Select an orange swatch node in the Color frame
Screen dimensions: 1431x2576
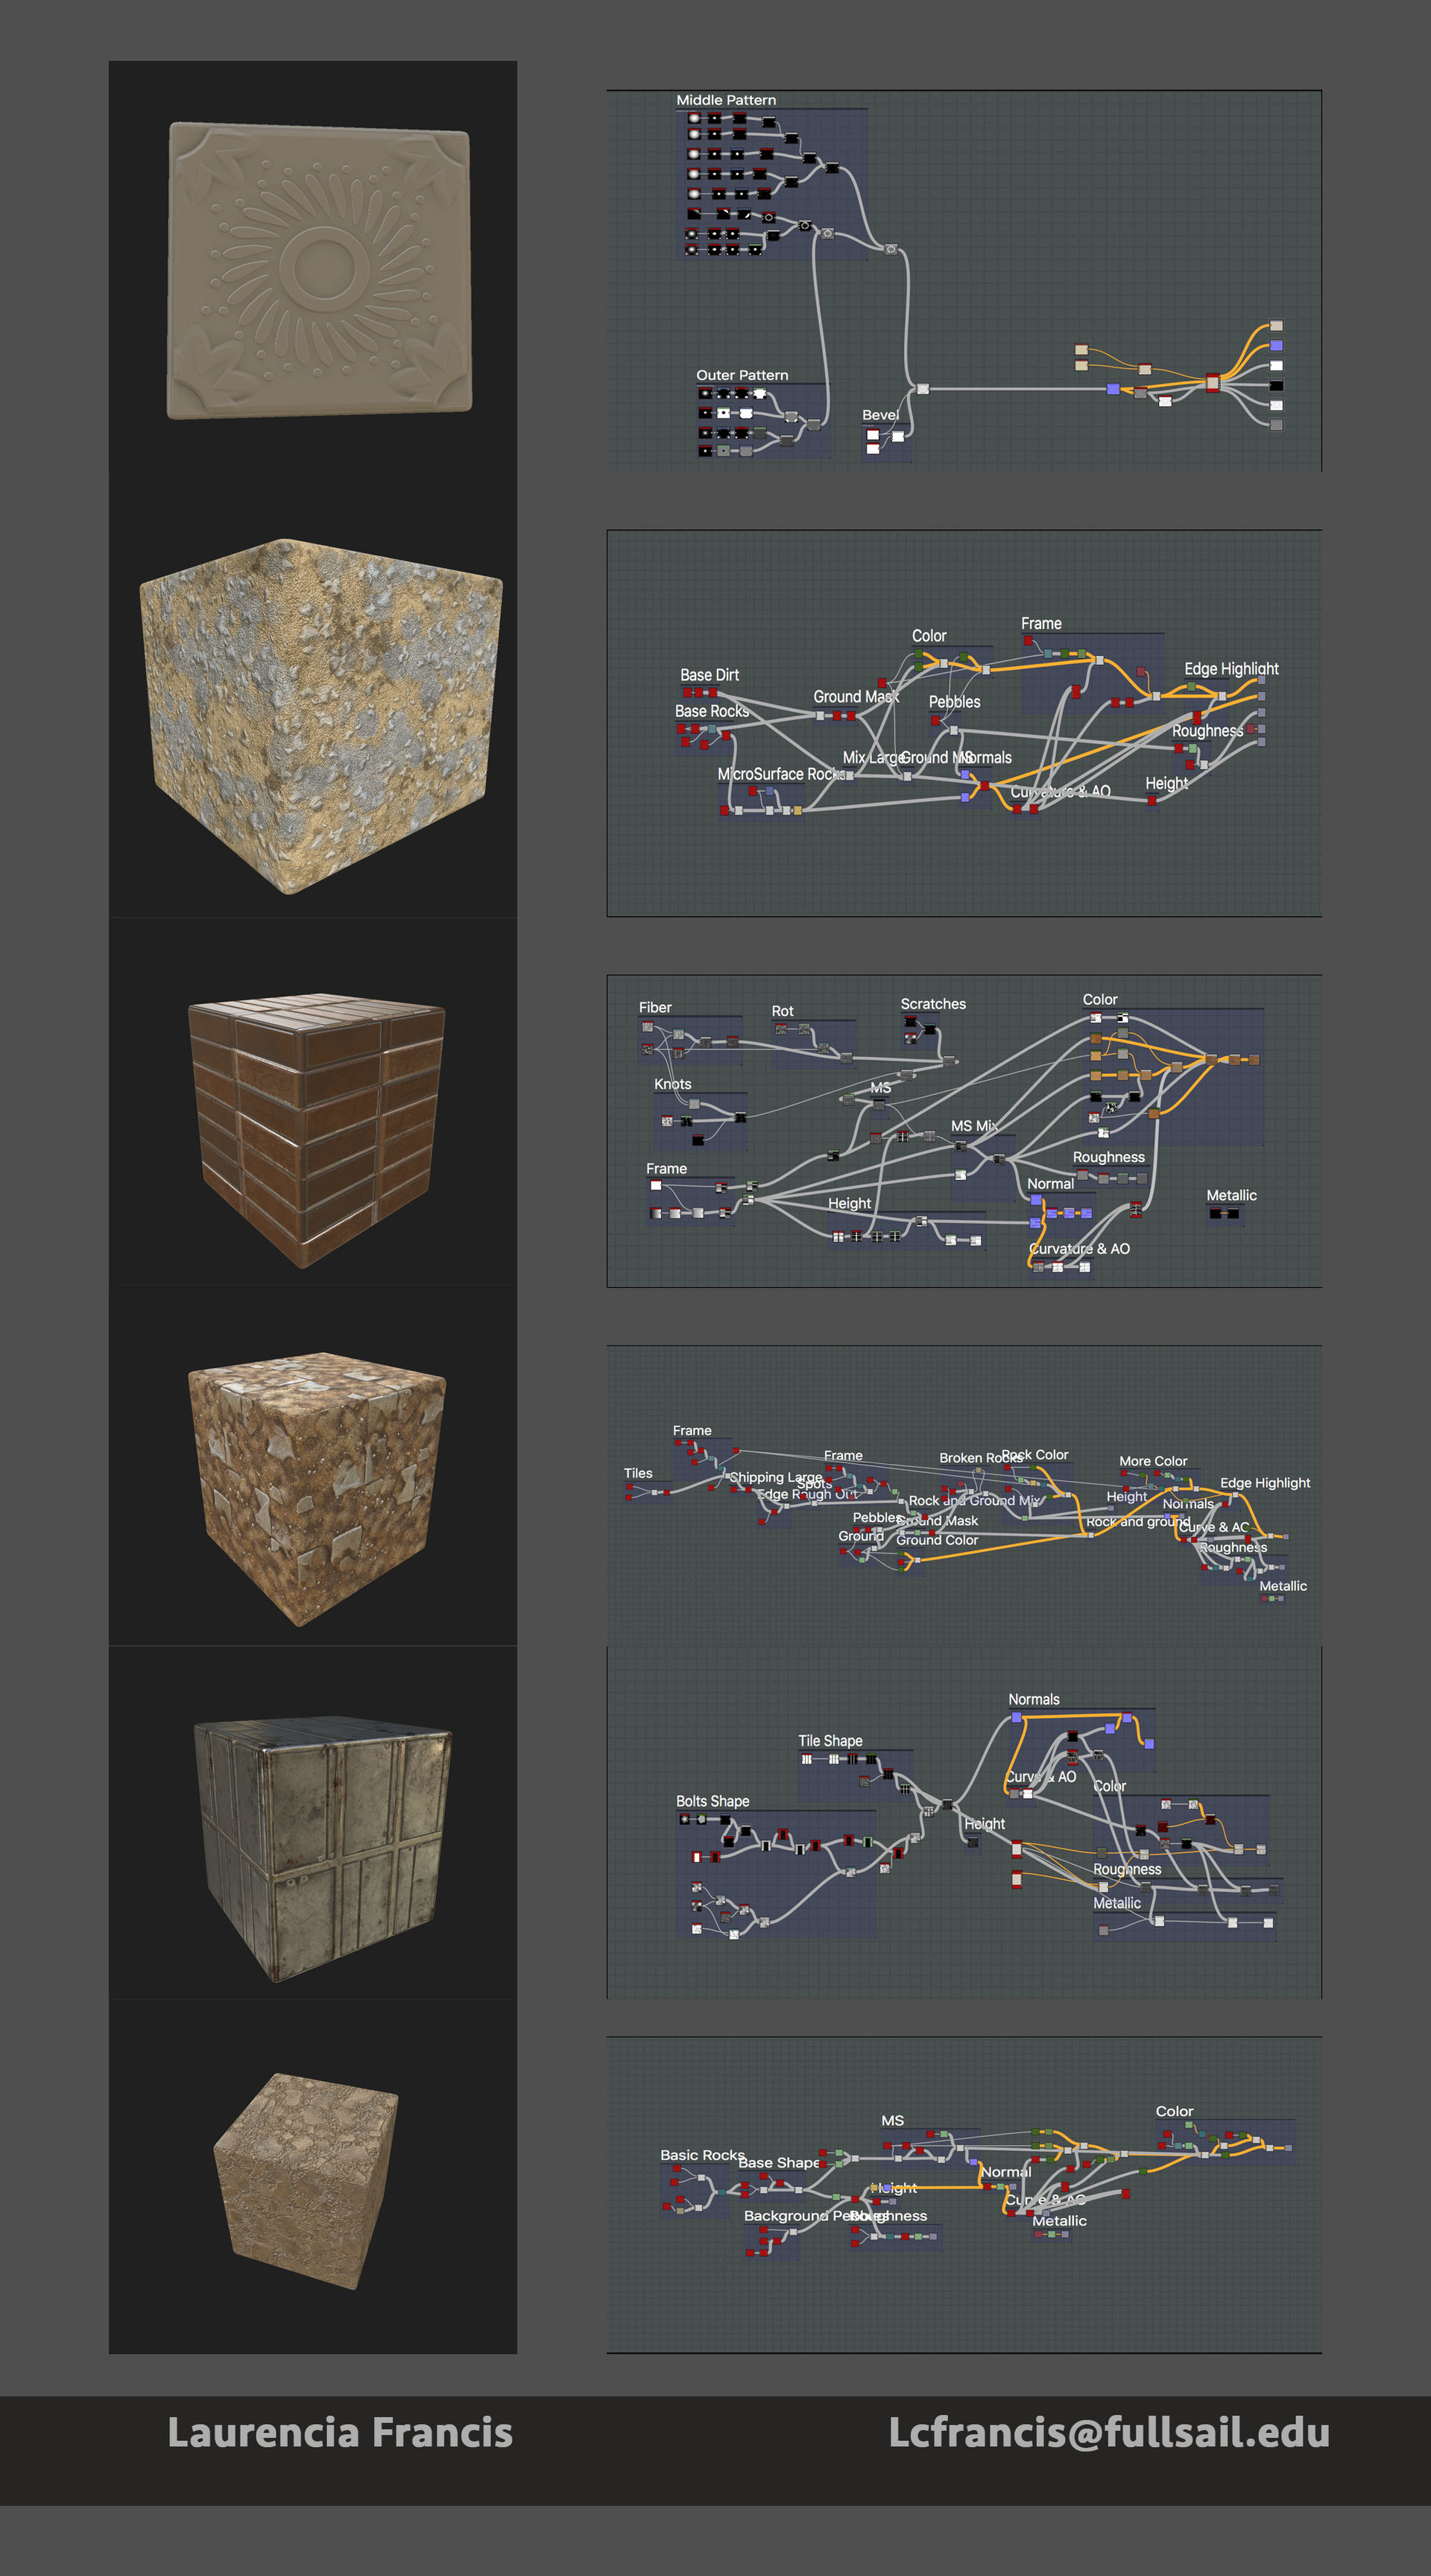click(x=1096, y=1039)
